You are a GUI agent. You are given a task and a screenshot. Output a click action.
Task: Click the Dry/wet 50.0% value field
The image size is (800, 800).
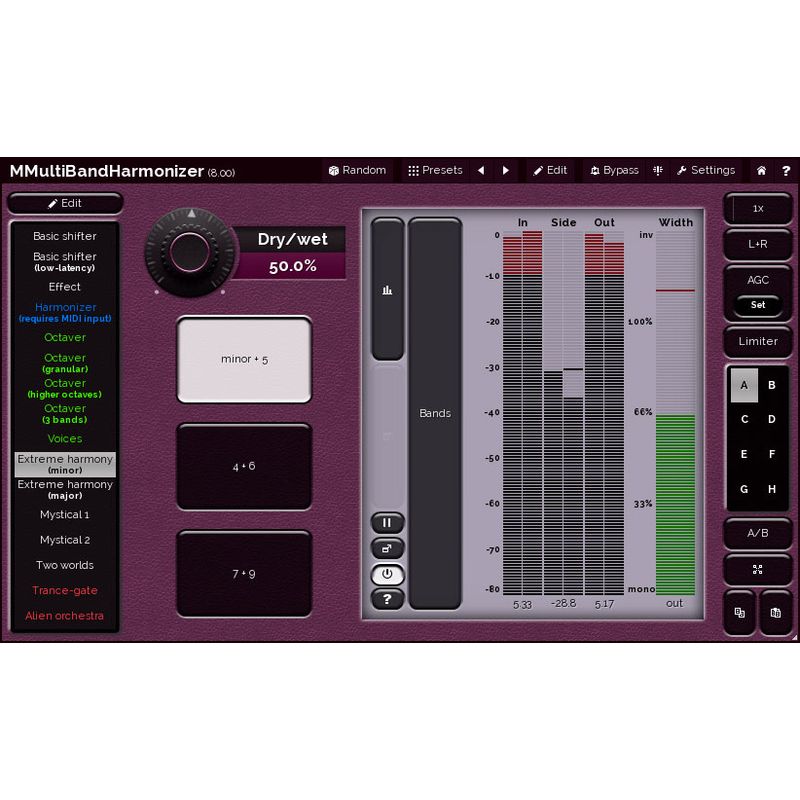(292, 266)
